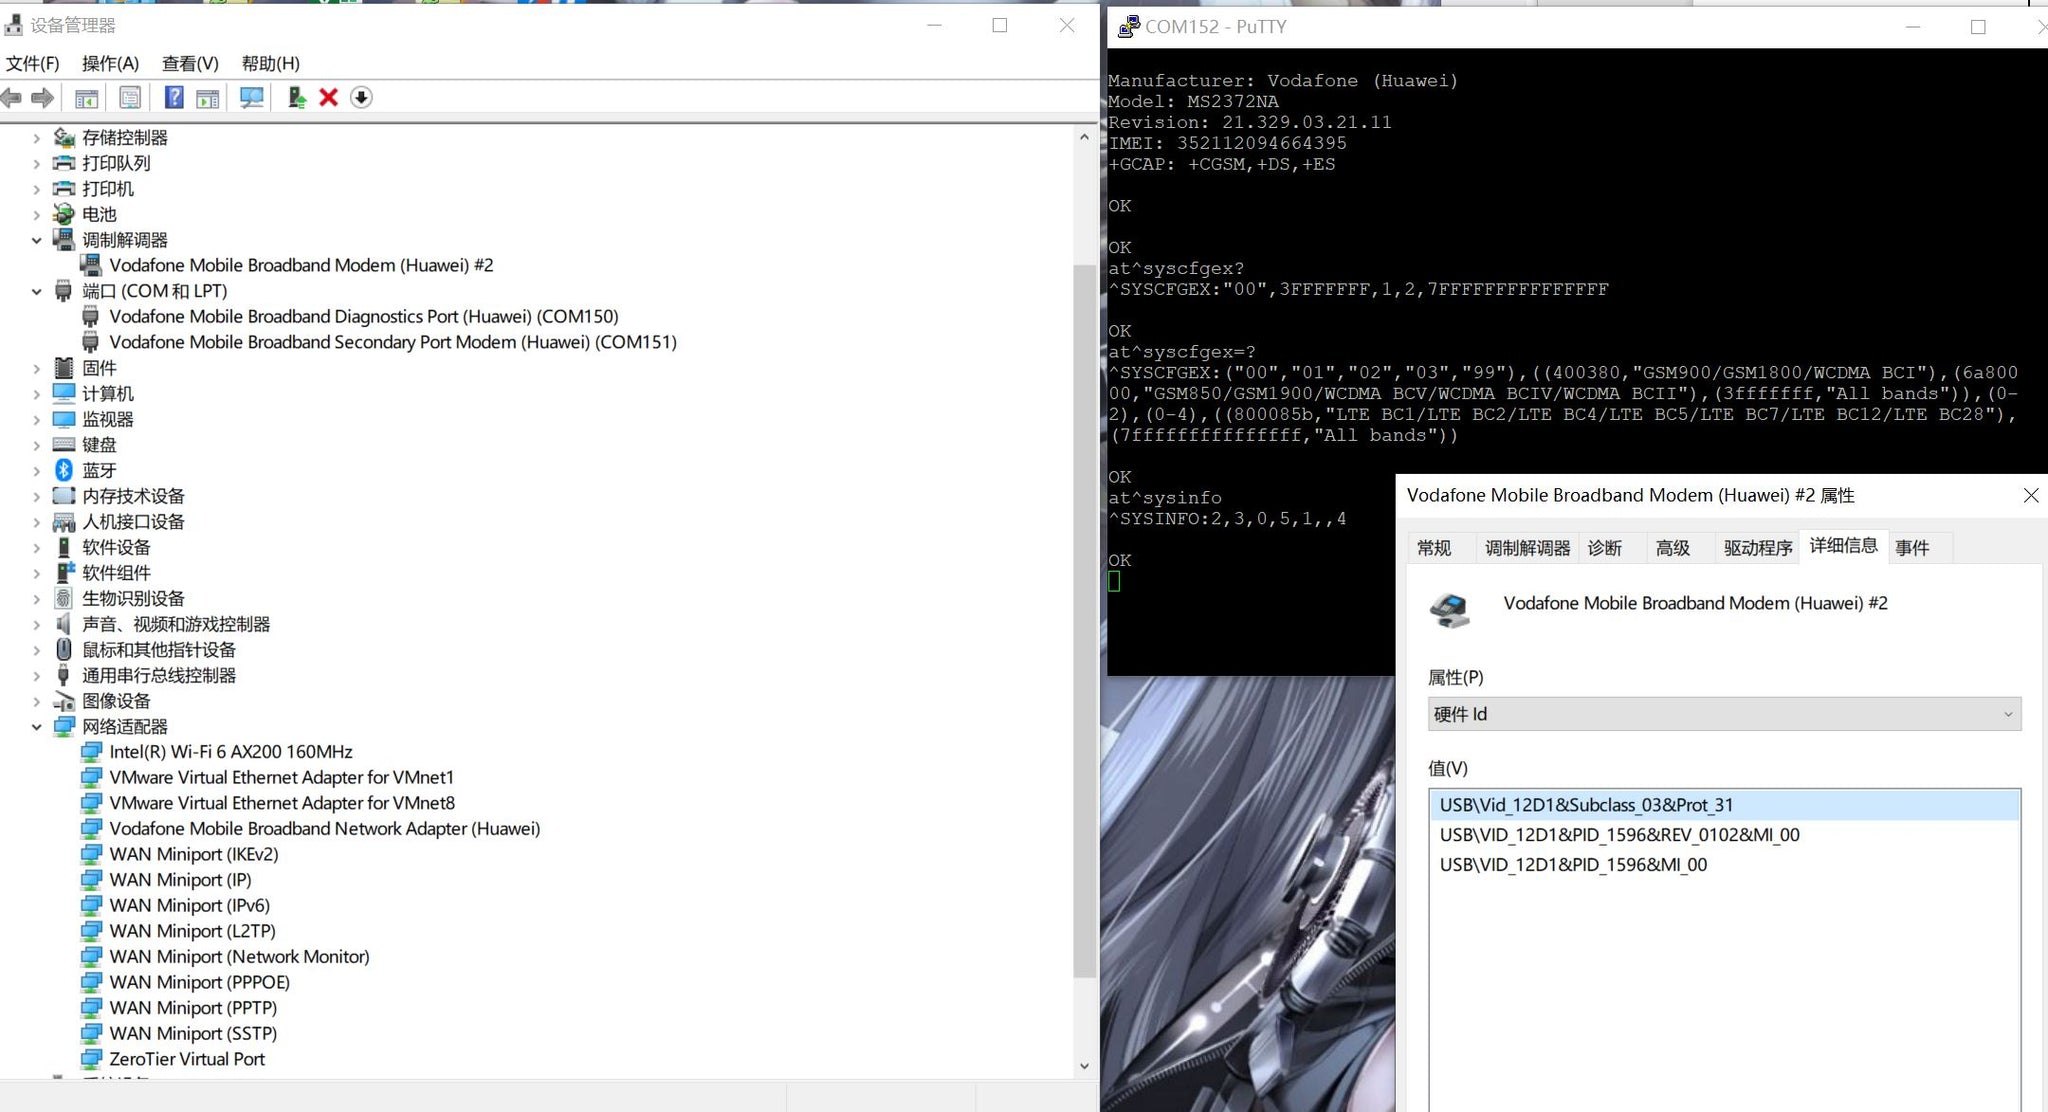Viewport: 2048px width, 1112px height.
Task: Click the sound, video and game controllers icon
Action: click(x=64, y=624)
